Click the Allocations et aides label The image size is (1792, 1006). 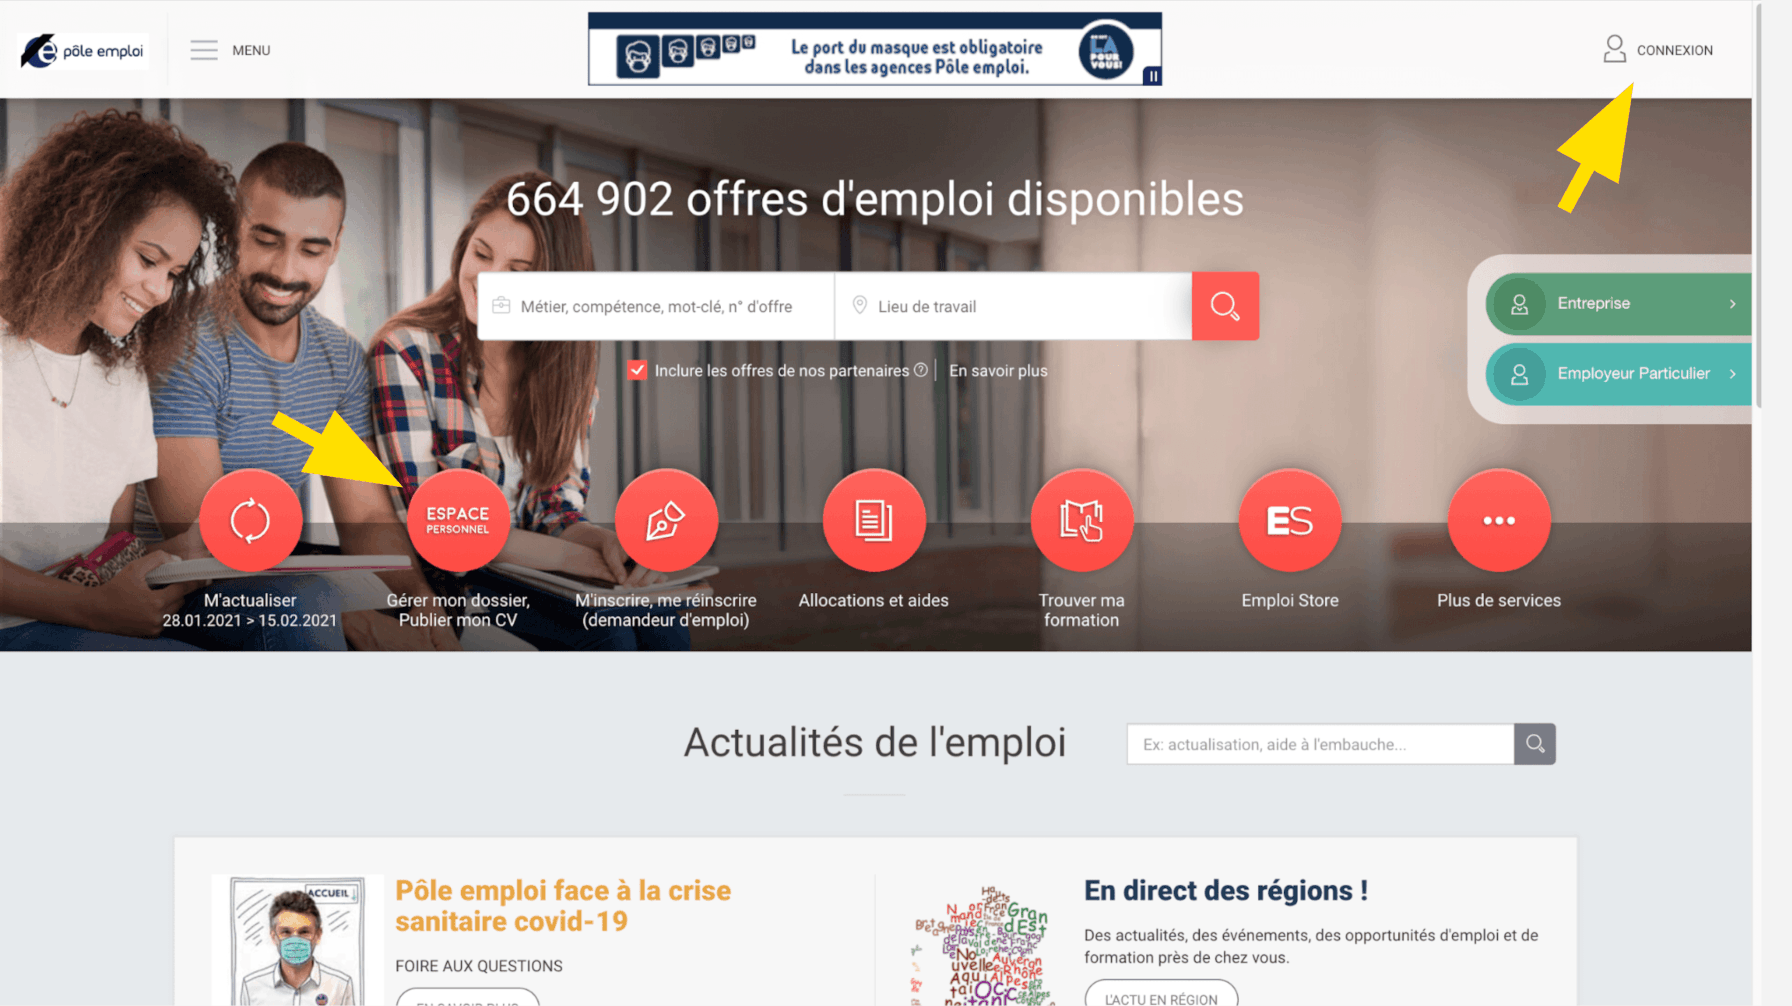tap(873, 600)
